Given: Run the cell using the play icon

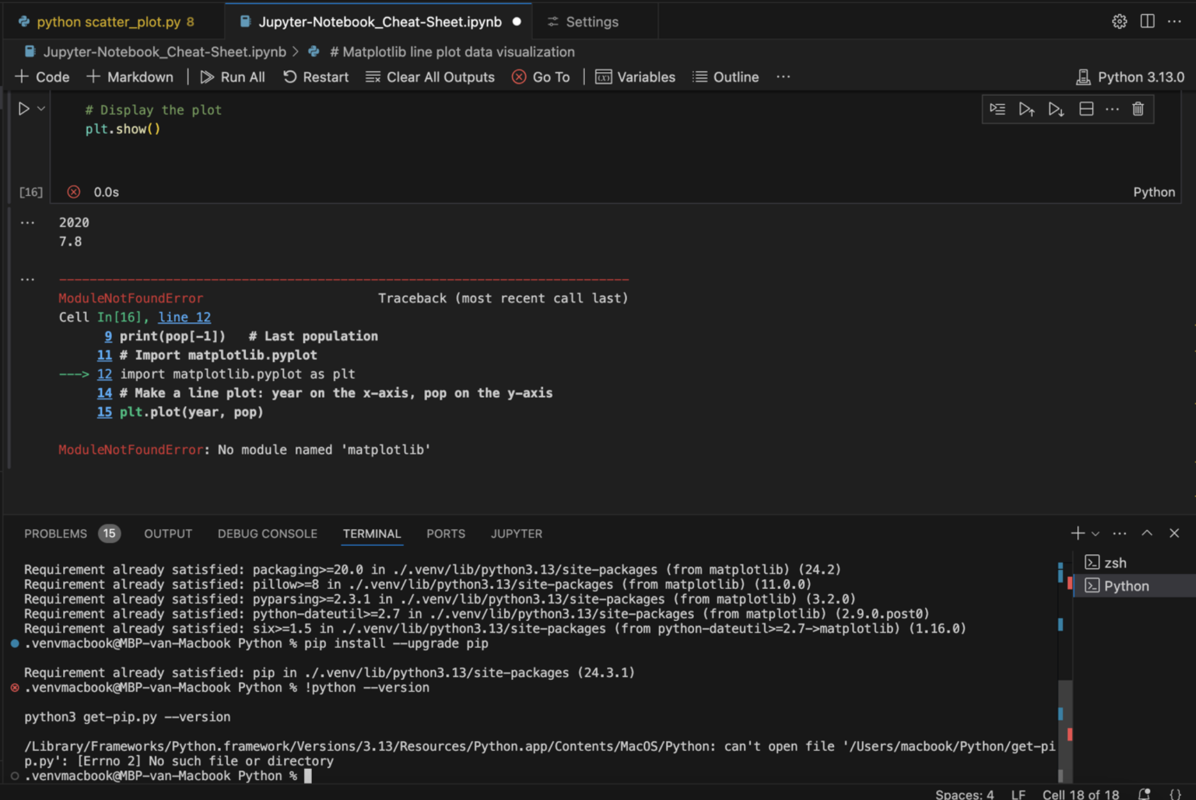Looking at the screenshot, I should (x=24, y=109).
